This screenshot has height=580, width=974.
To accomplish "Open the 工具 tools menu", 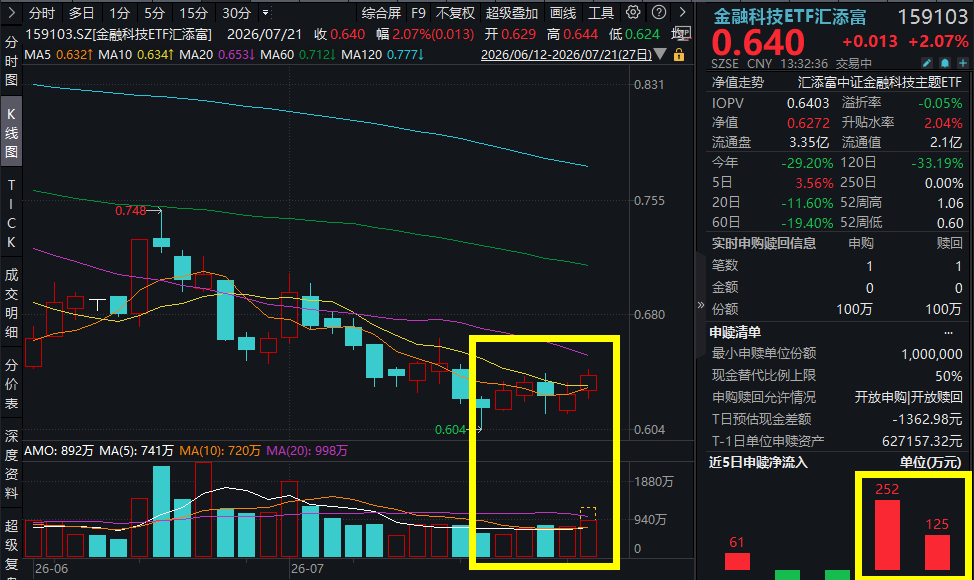I will tap(601, 13).
